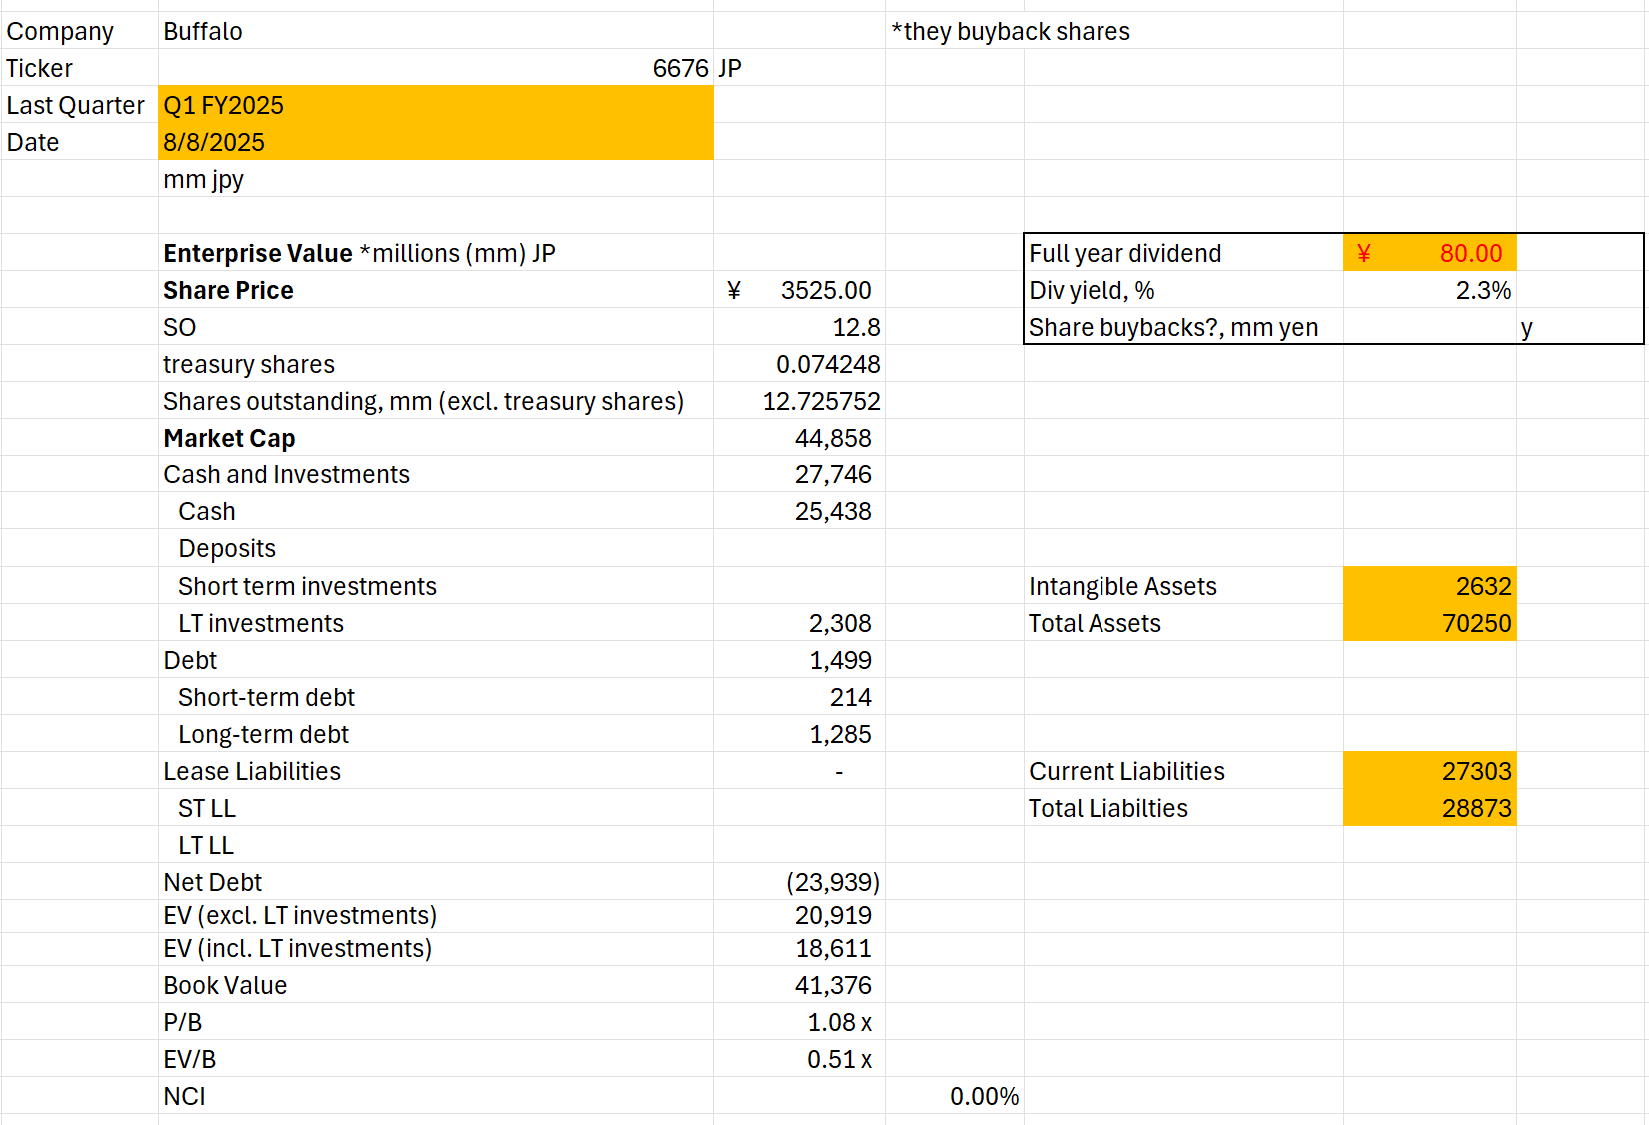Select the 'Short term investments' label cell

pos(435,586)
